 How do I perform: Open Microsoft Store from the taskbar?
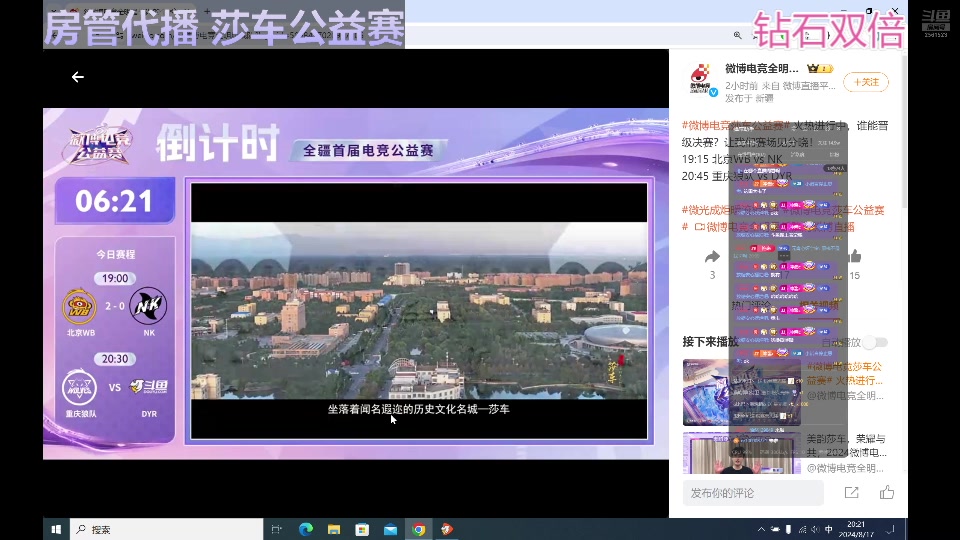pos(362,530)
